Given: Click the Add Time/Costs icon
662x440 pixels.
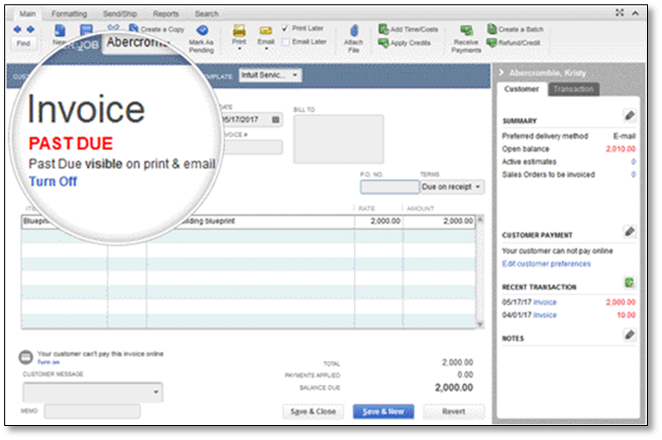Looking at the screenshot, I should coord(383,29).
